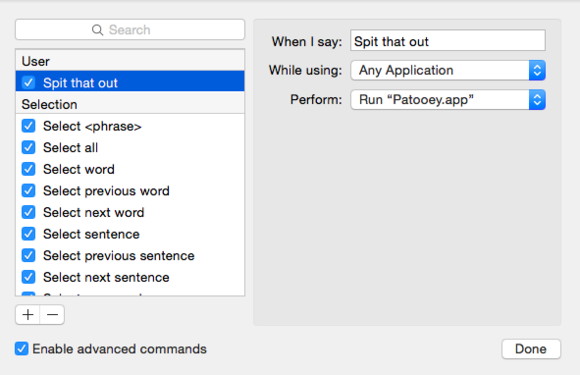The width and height of the screenshot is (580, 375).
Task: Toggle 'Select next word' checkbox
Action: tap(28, 212)
